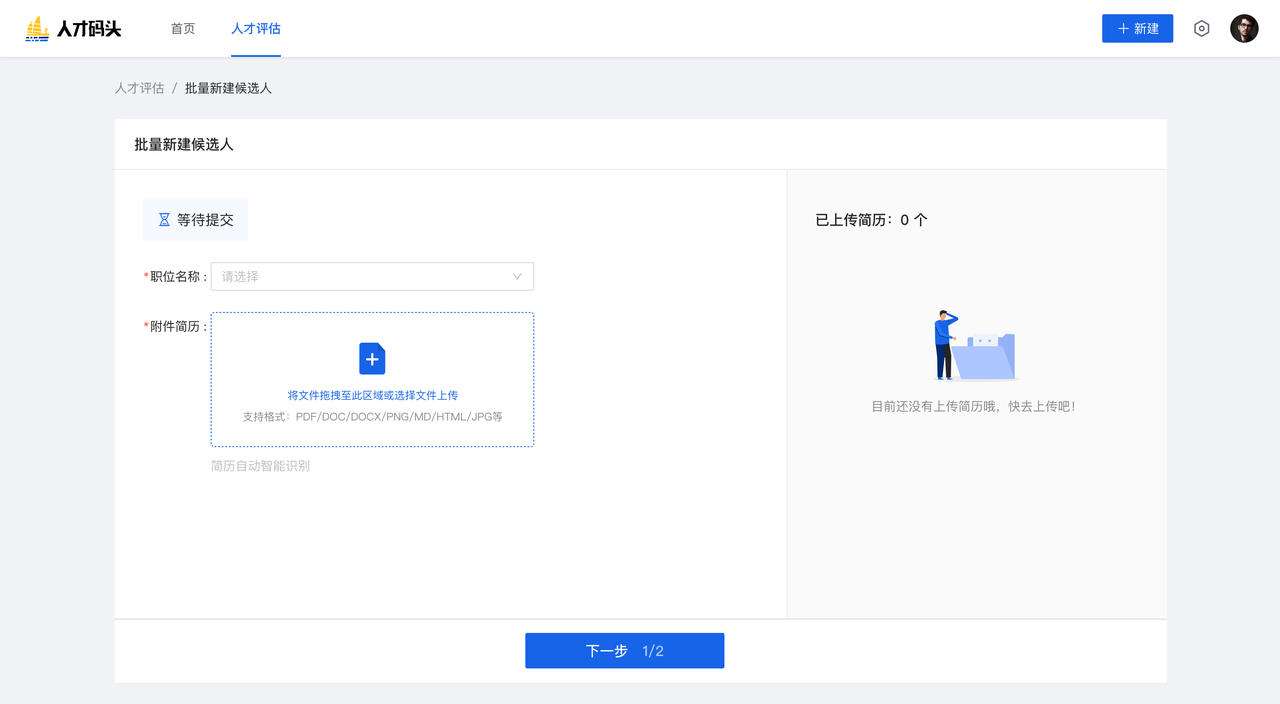Click the 将文件拖拽至此区域或选择文件上传 upload link
Image resolution: width=1280 pixels, height=704 pixels.
[x=372, y=395]
